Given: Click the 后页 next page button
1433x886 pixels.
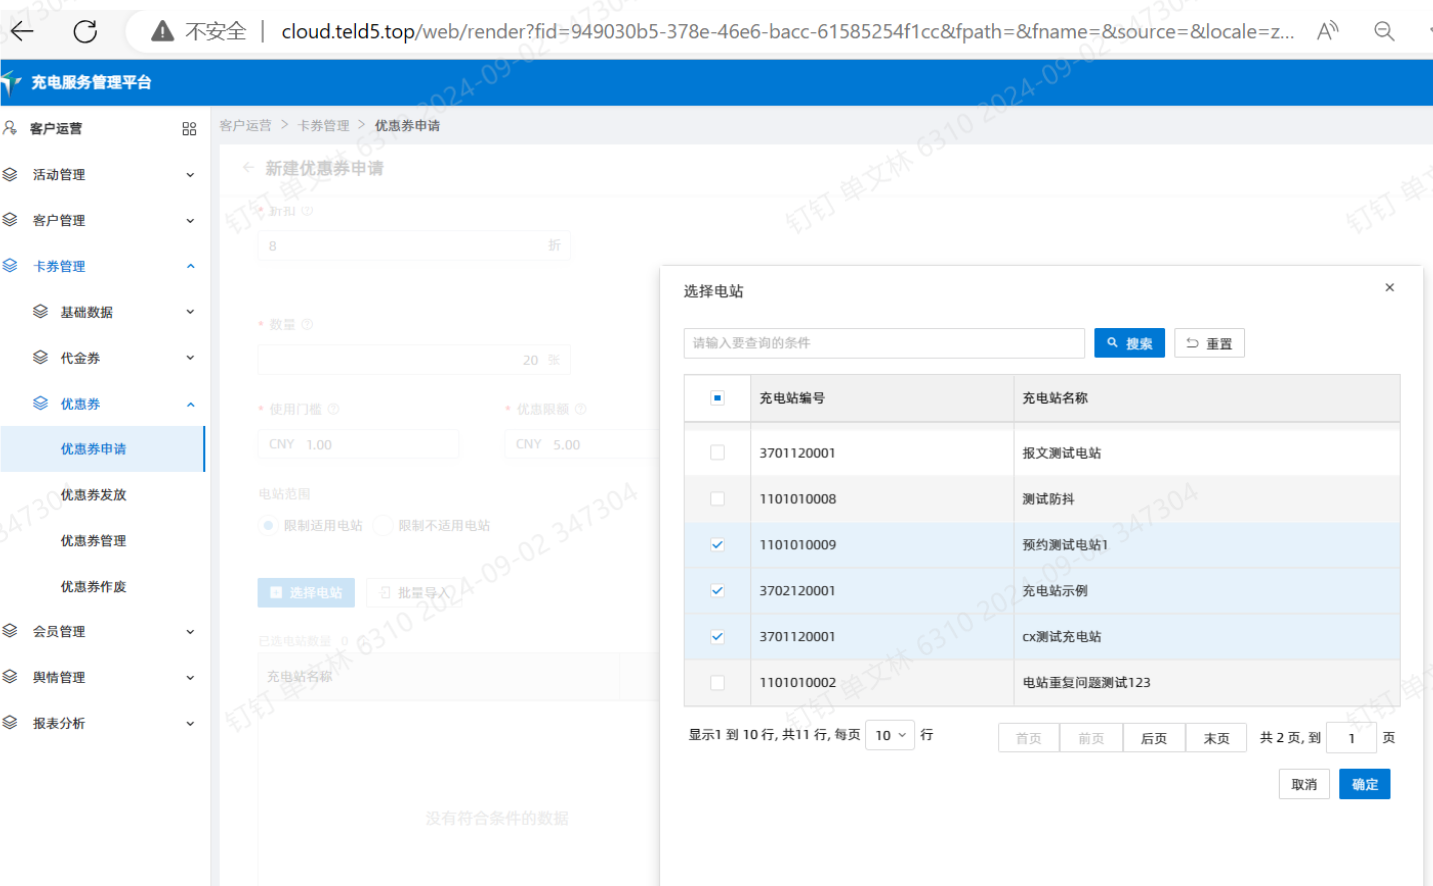Looking at the screenshot, I should [1154, 738].
